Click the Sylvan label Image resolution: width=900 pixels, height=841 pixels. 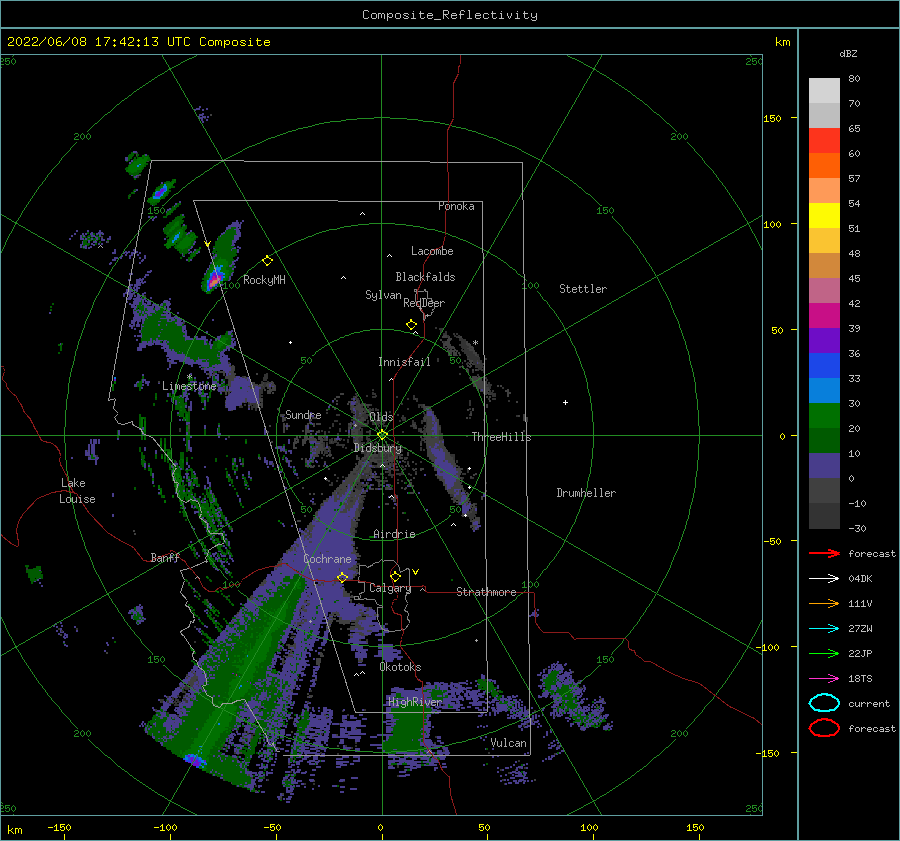click(383, 295)
